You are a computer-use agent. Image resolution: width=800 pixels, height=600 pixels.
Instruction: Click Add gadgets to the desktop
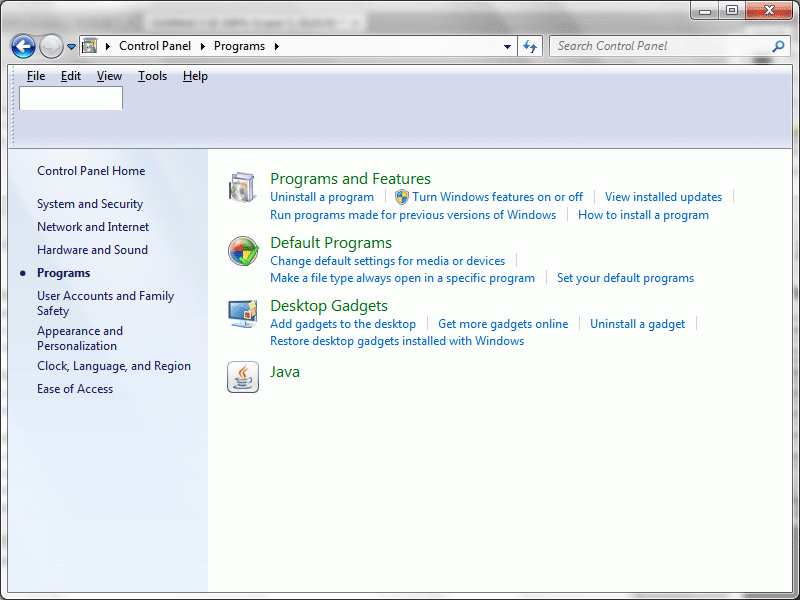343,324
